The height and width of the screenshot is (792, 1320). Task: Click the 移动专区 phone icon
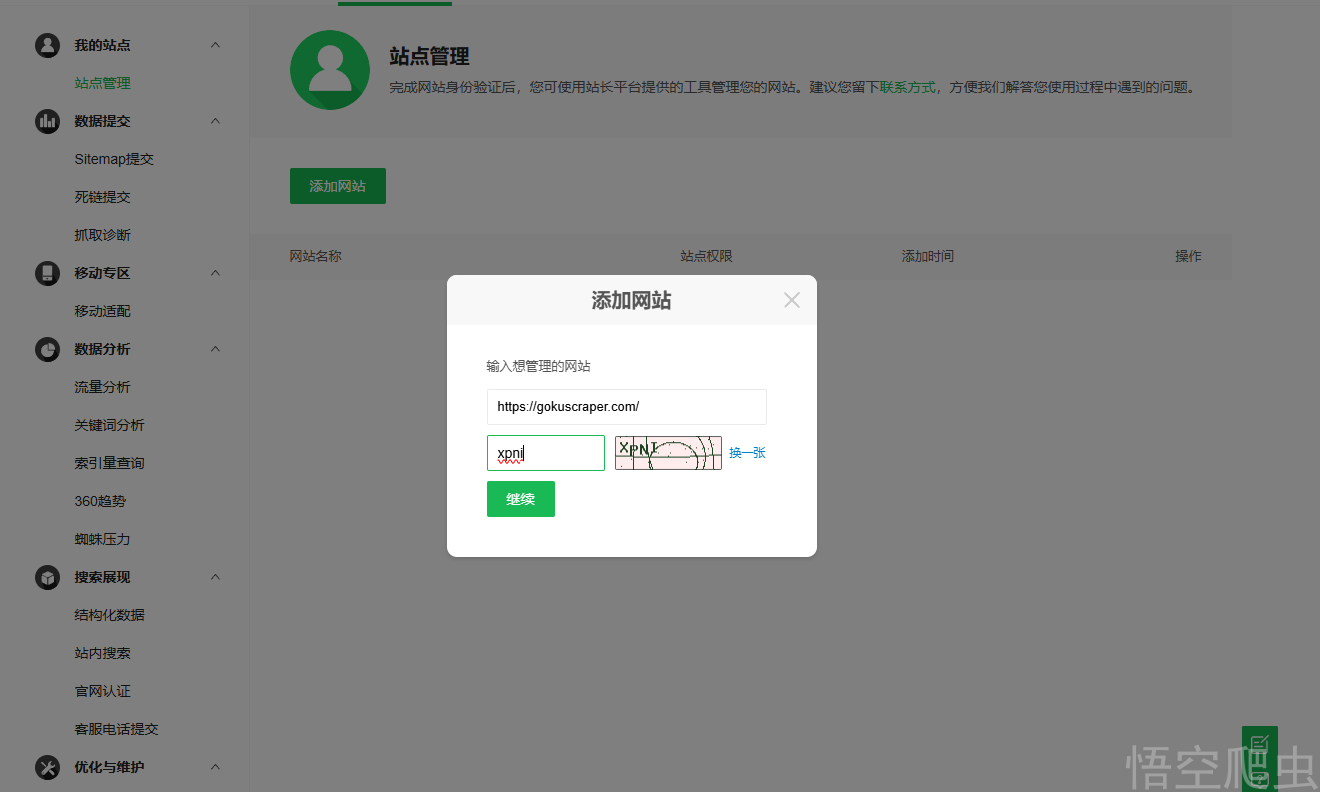(x=47, y=273)
